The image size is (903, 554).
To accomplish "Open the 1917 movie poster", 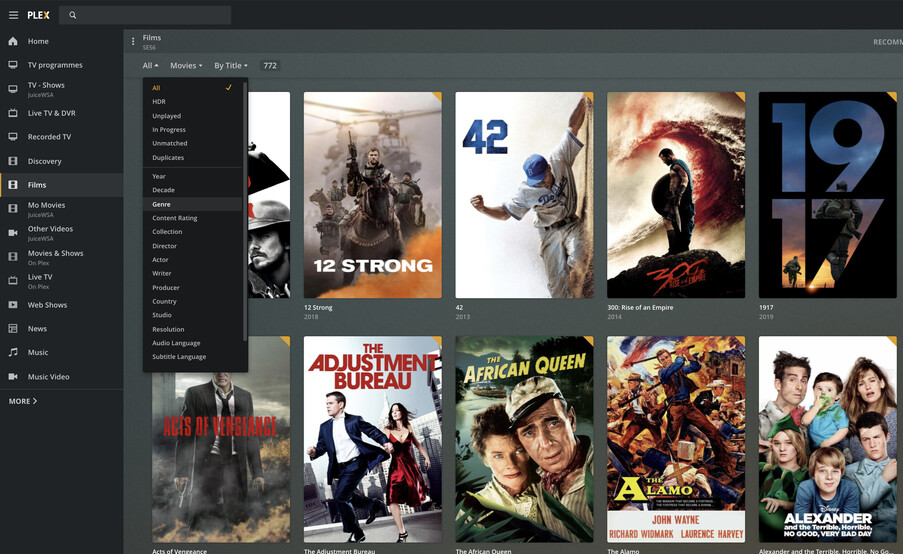I will (828, 195).
